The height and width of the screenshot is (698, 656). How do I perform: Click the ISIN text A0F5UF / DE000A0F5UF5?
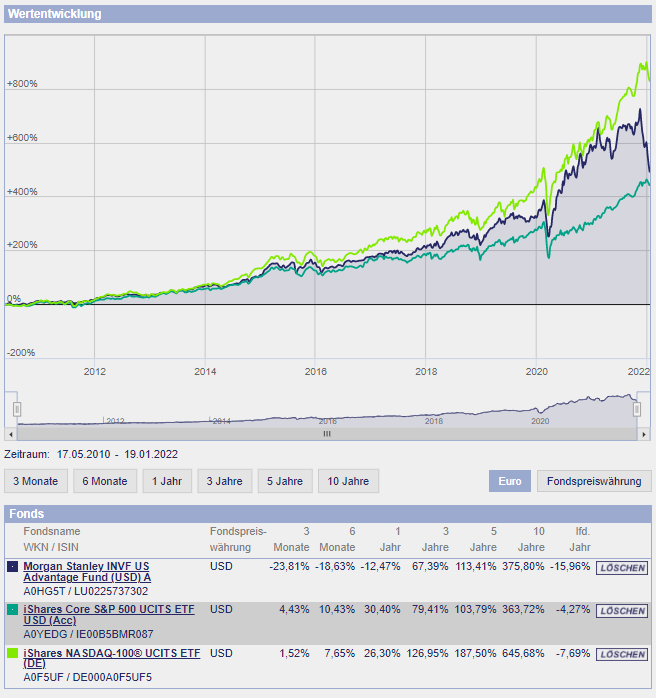88,677
